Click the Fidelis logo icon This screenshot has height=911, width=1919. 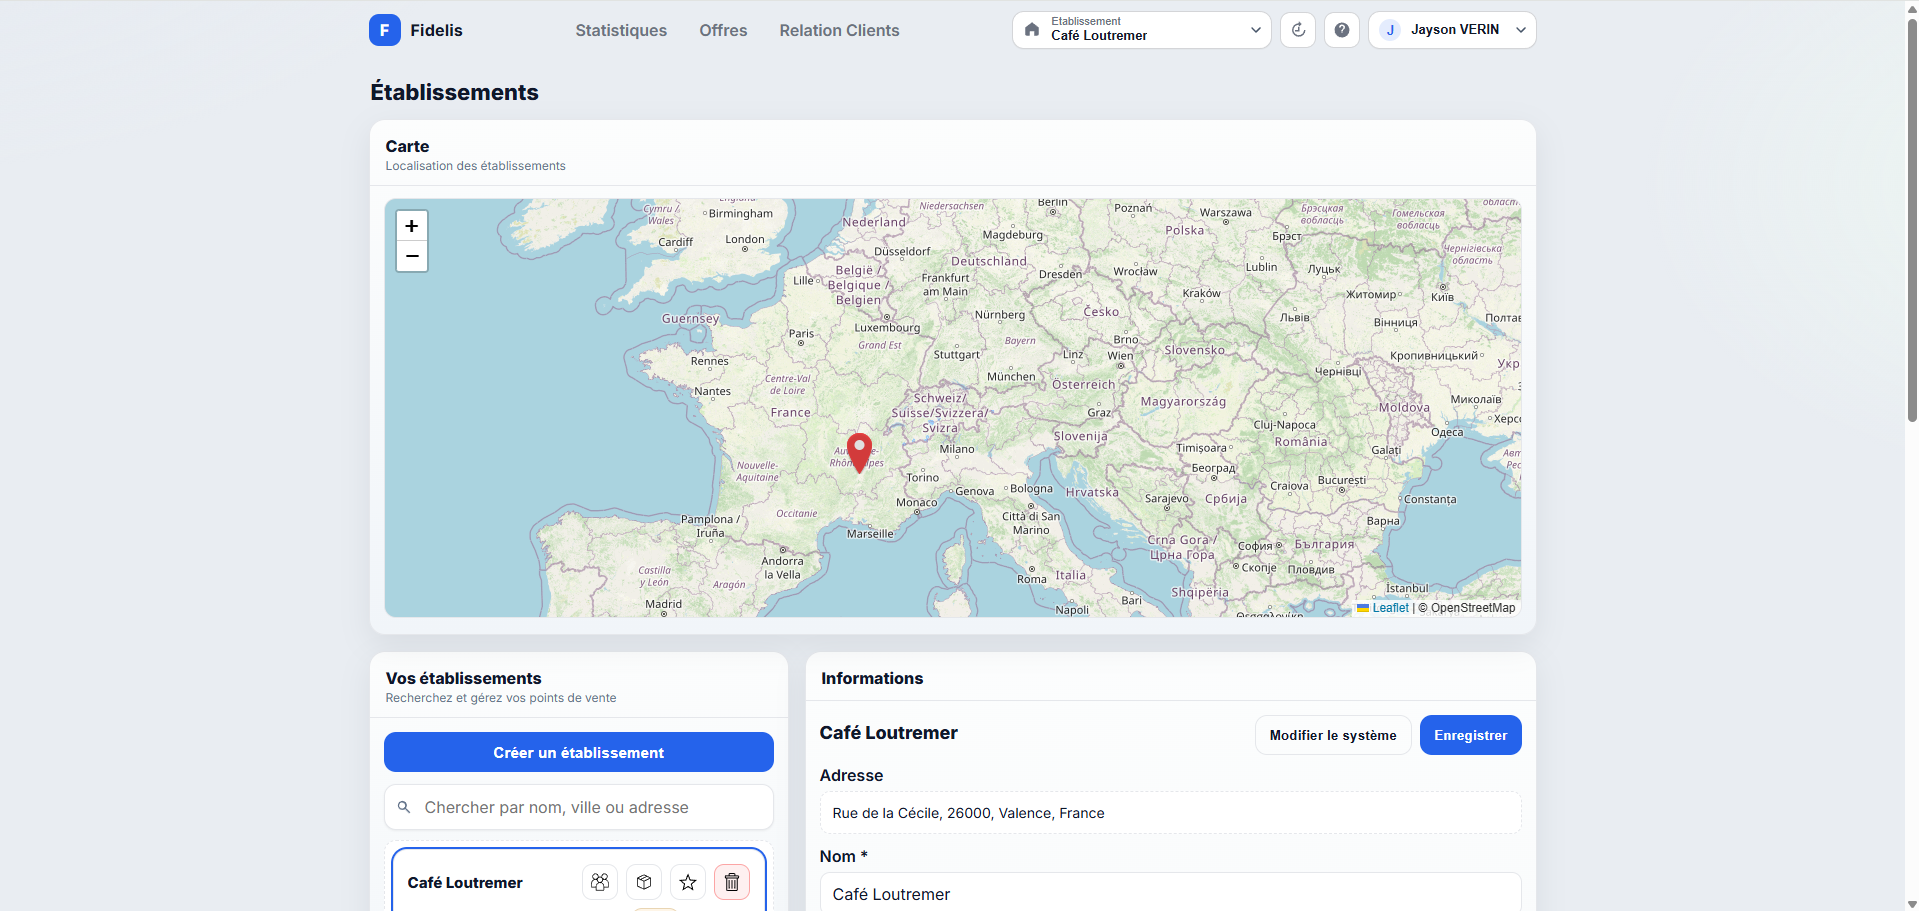pyautogui.click(x=384, y=30)
